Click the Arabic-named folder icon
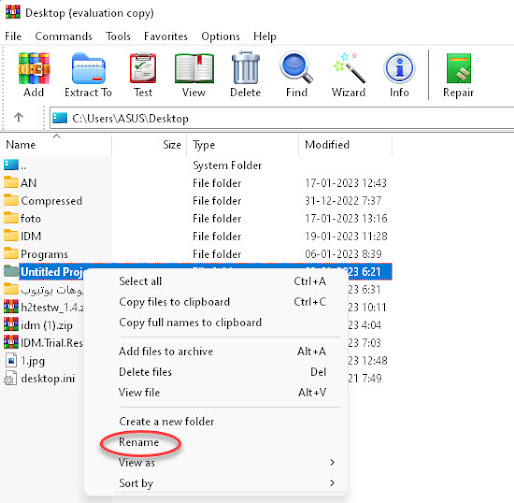The height and width of the screenshot is (503, 514). point(11,289)
